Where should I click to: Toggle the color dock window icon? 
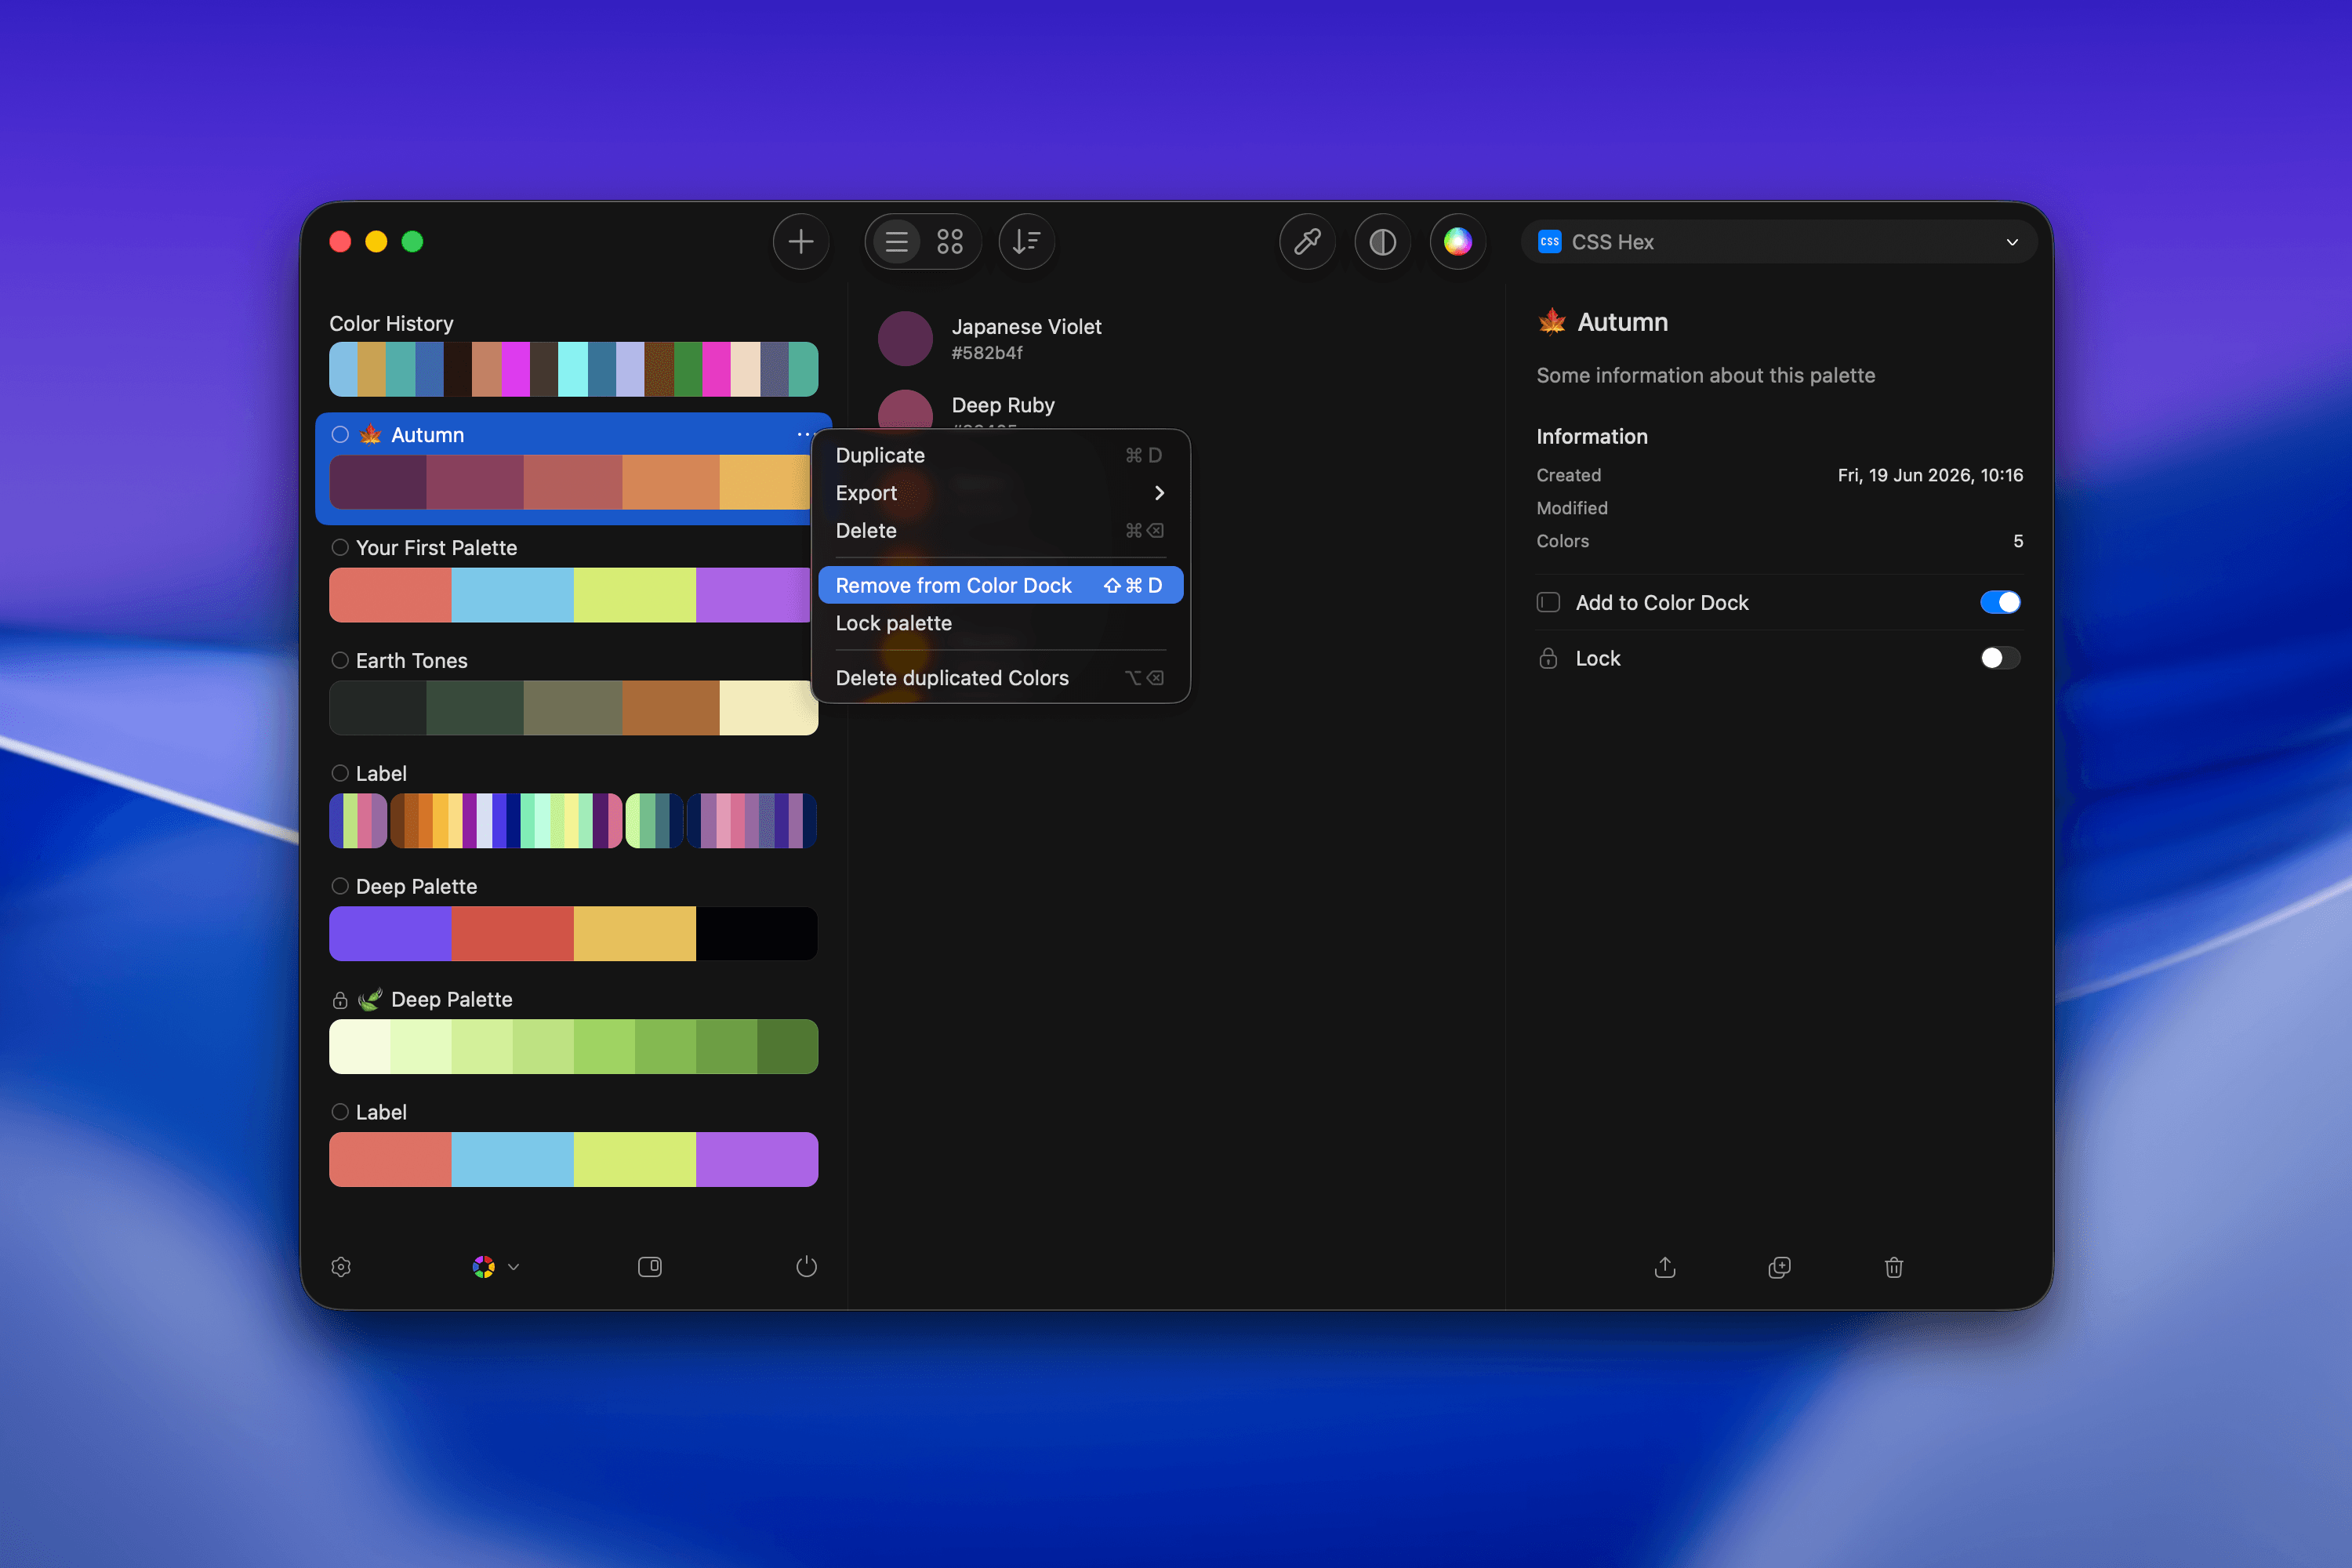pyautogui.click(x=649, y=1267)
